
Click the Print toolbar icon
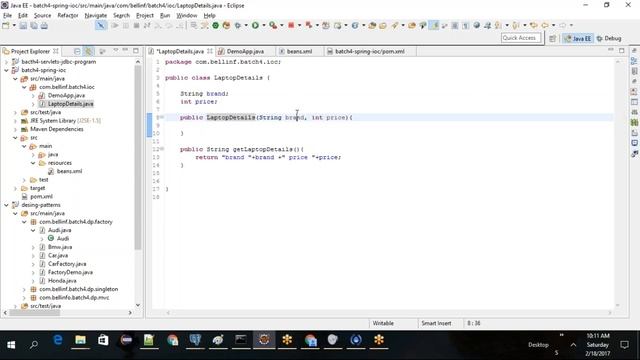44,26
